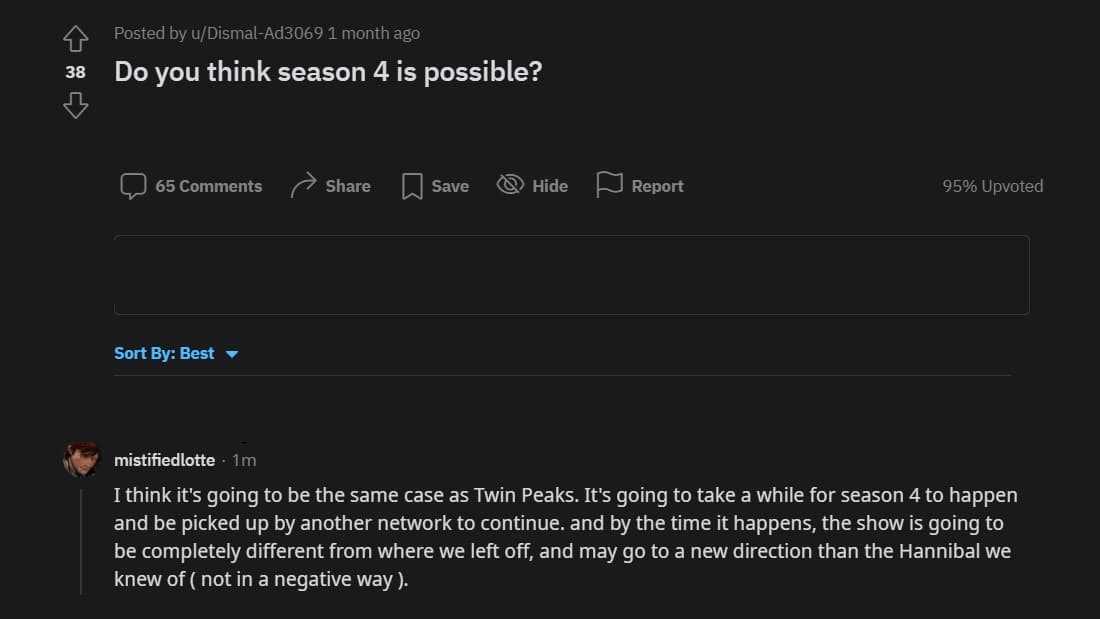Click the sort dropdown arrow
1100x619 pixels.
pos(232,354)
